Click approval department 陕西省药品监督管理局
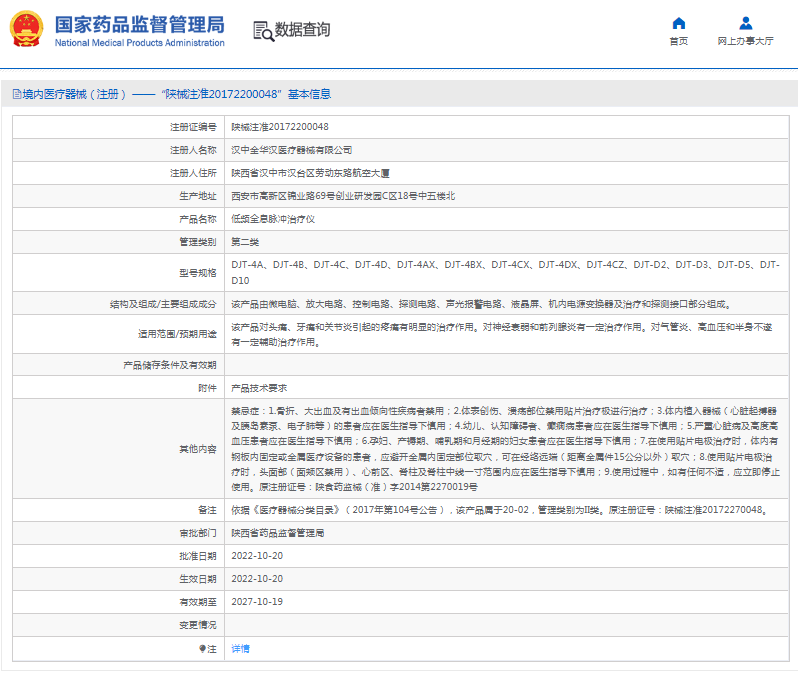This screenshot has width=798, height=674. pos(278,534)
